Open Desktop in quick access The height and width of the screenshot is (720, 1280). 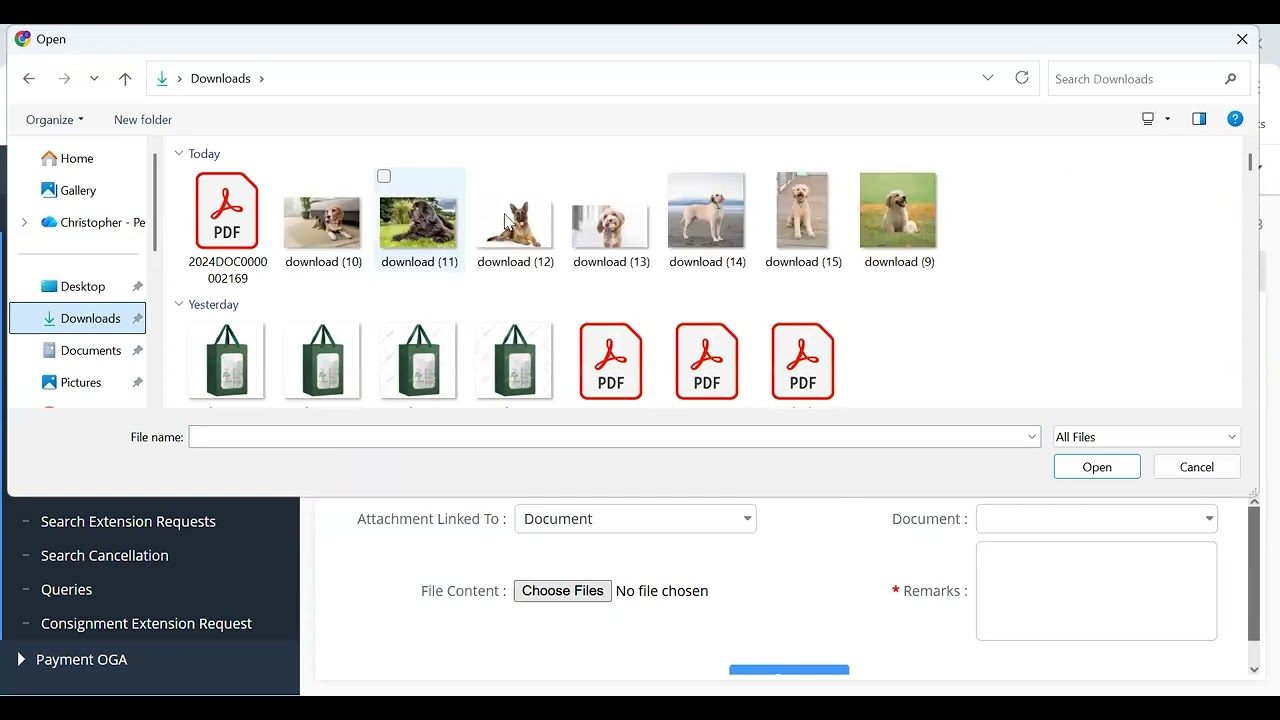click(x=82, y=286)
